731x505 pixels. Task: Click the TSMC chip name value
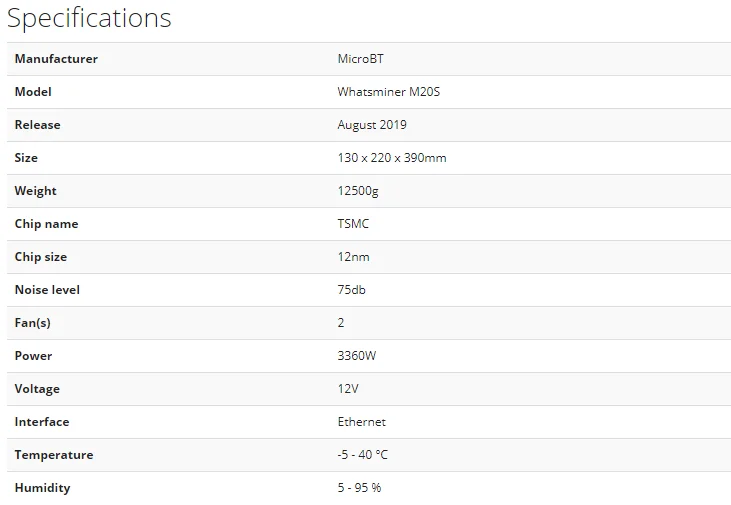(353, 224)
